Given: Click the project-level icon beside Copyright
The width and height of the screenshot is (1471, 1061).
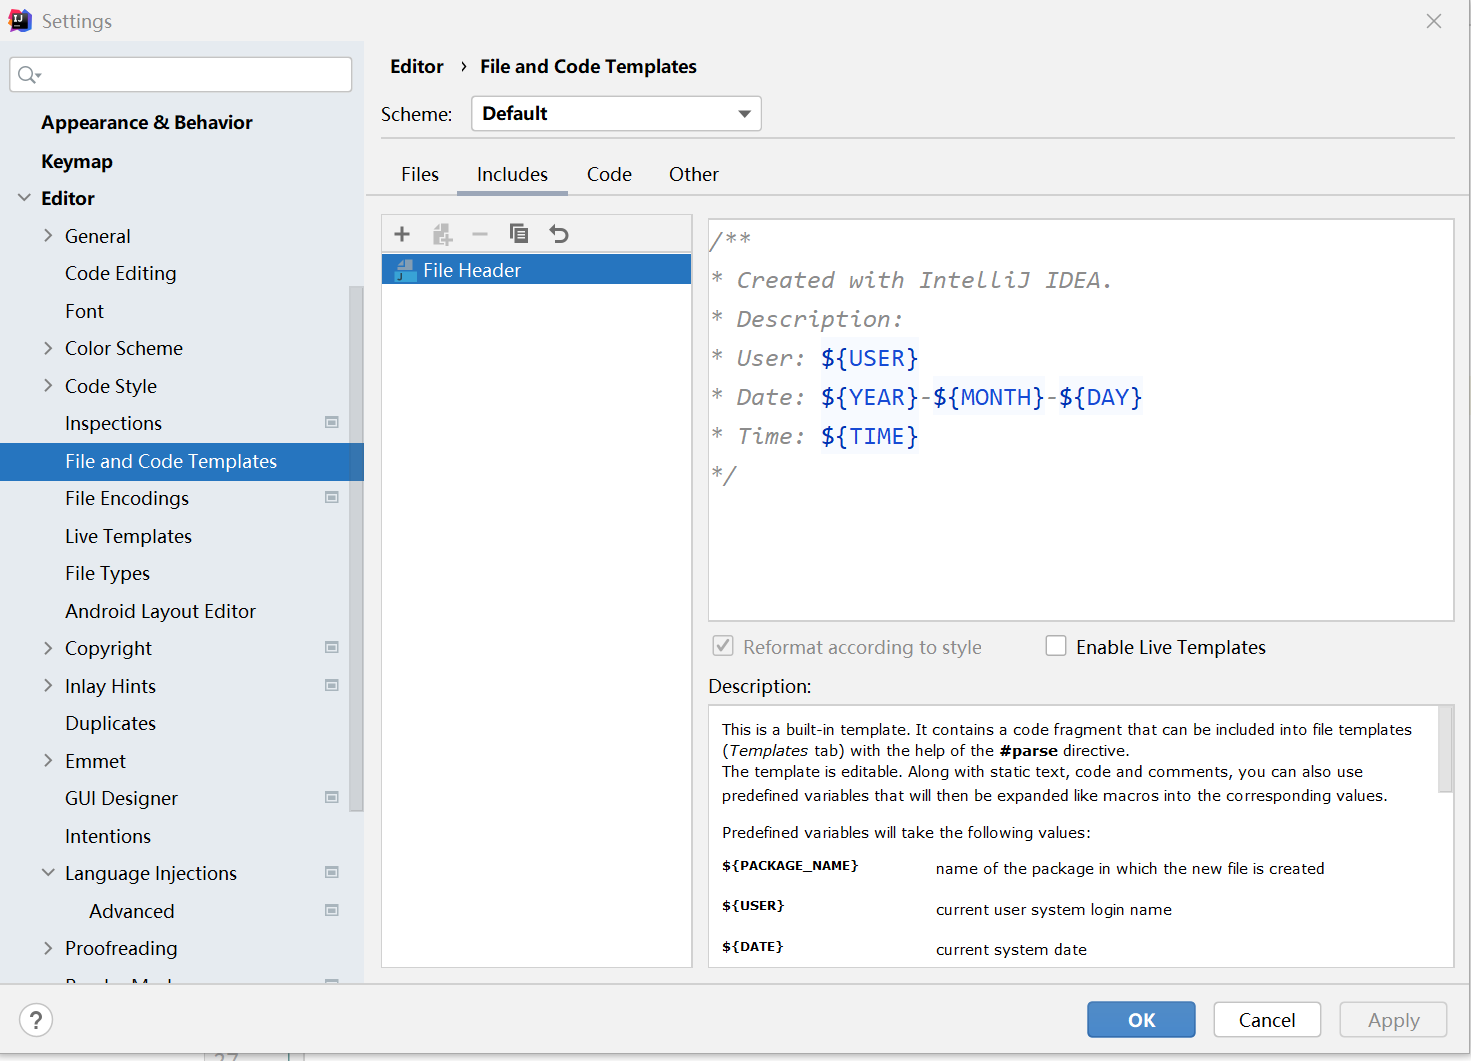Looking at the screenshot, I should tap(332, 648).
